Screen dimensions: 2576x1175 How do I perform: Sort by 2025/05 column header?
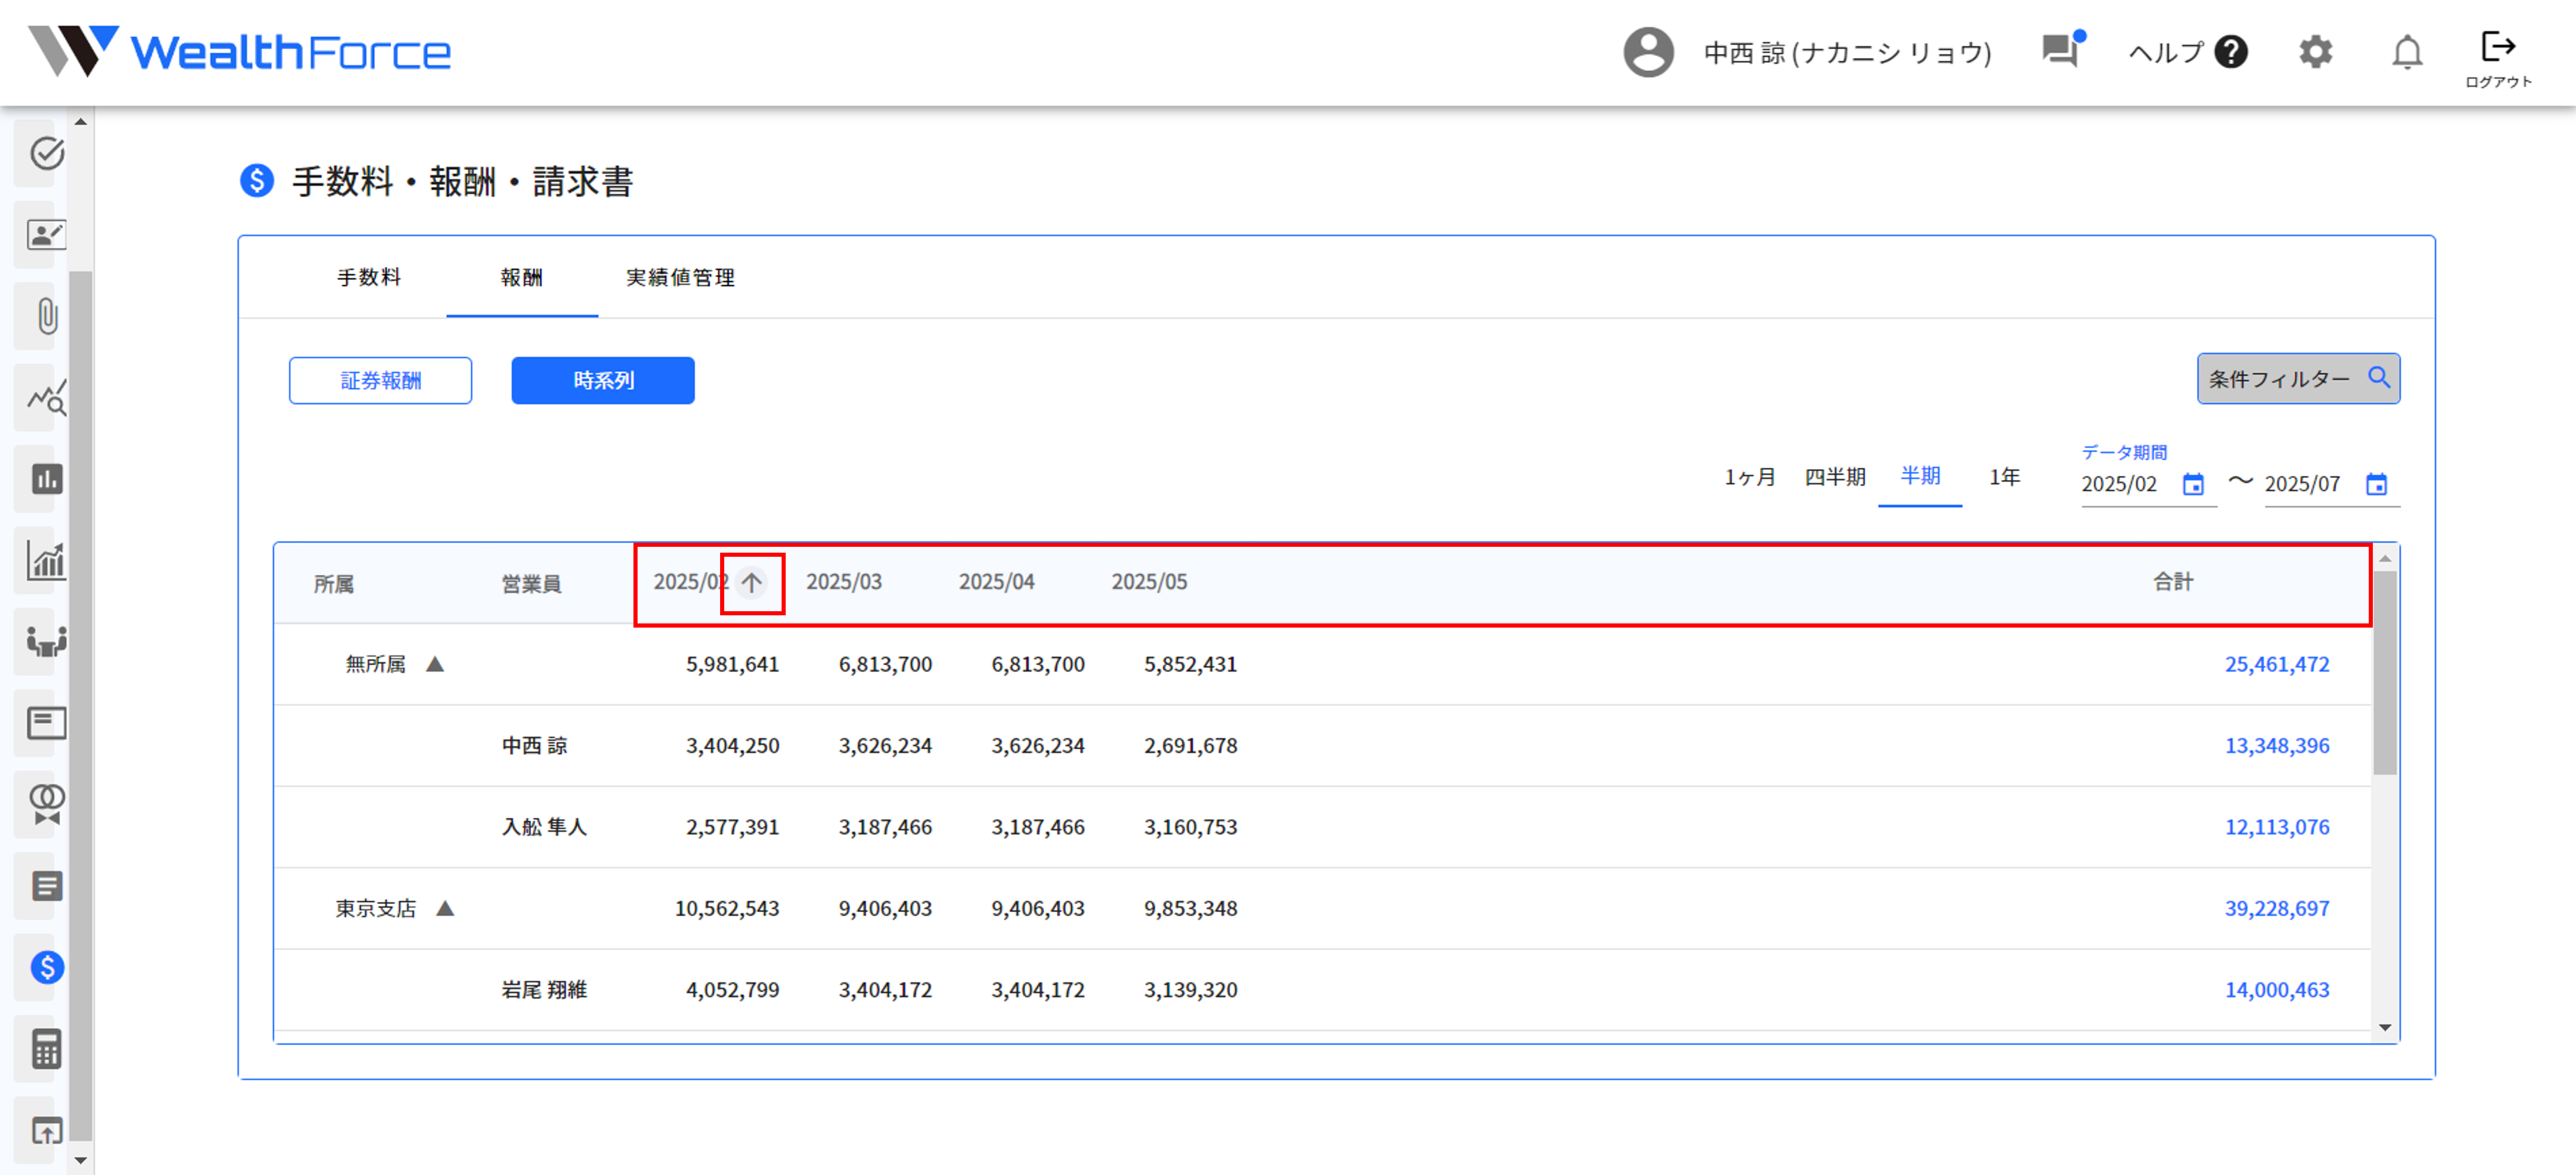[x=1149, y=582]
